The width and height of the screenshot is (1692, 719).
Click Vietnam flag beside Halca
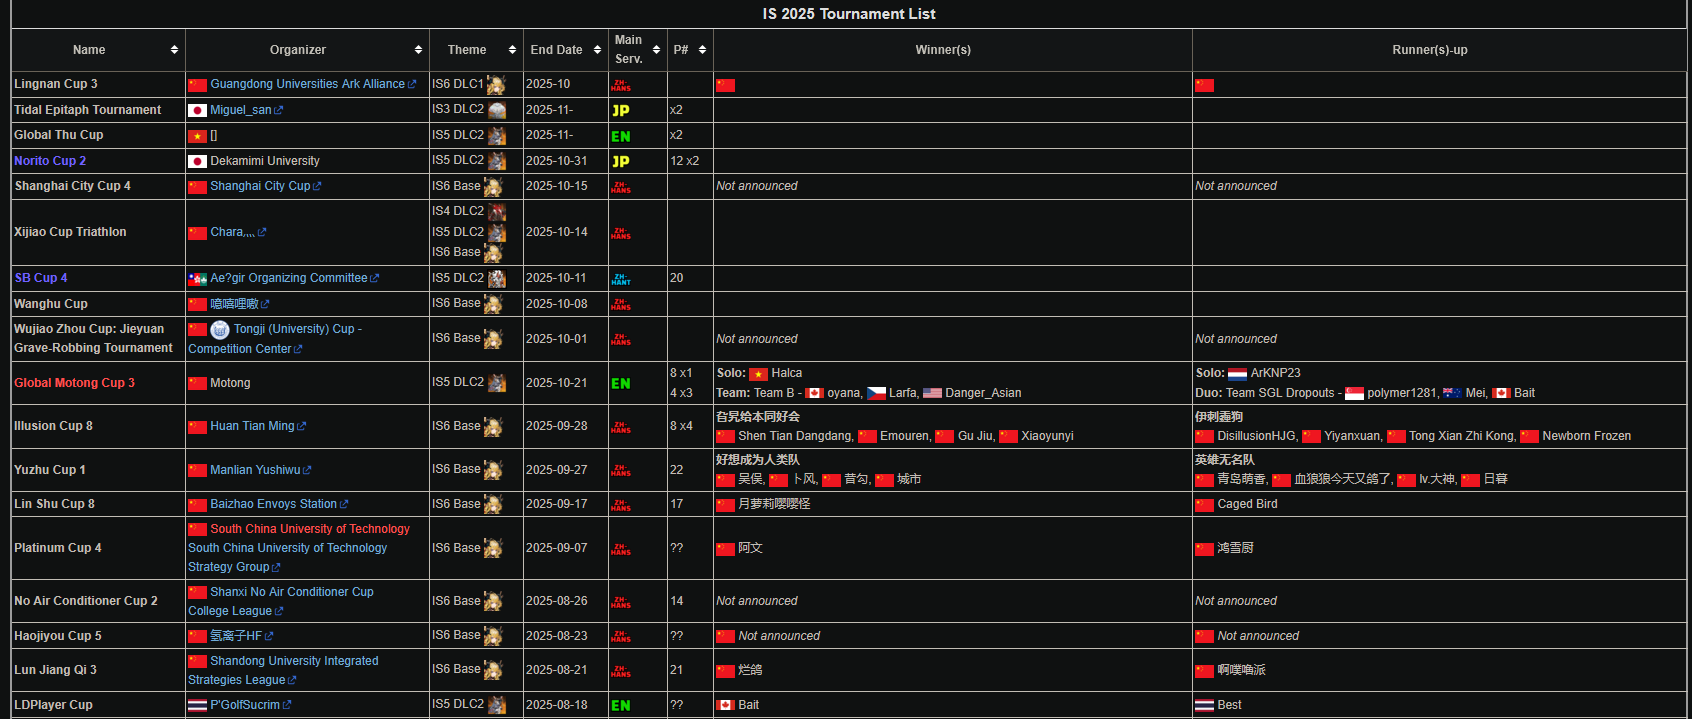click(759, 374)
